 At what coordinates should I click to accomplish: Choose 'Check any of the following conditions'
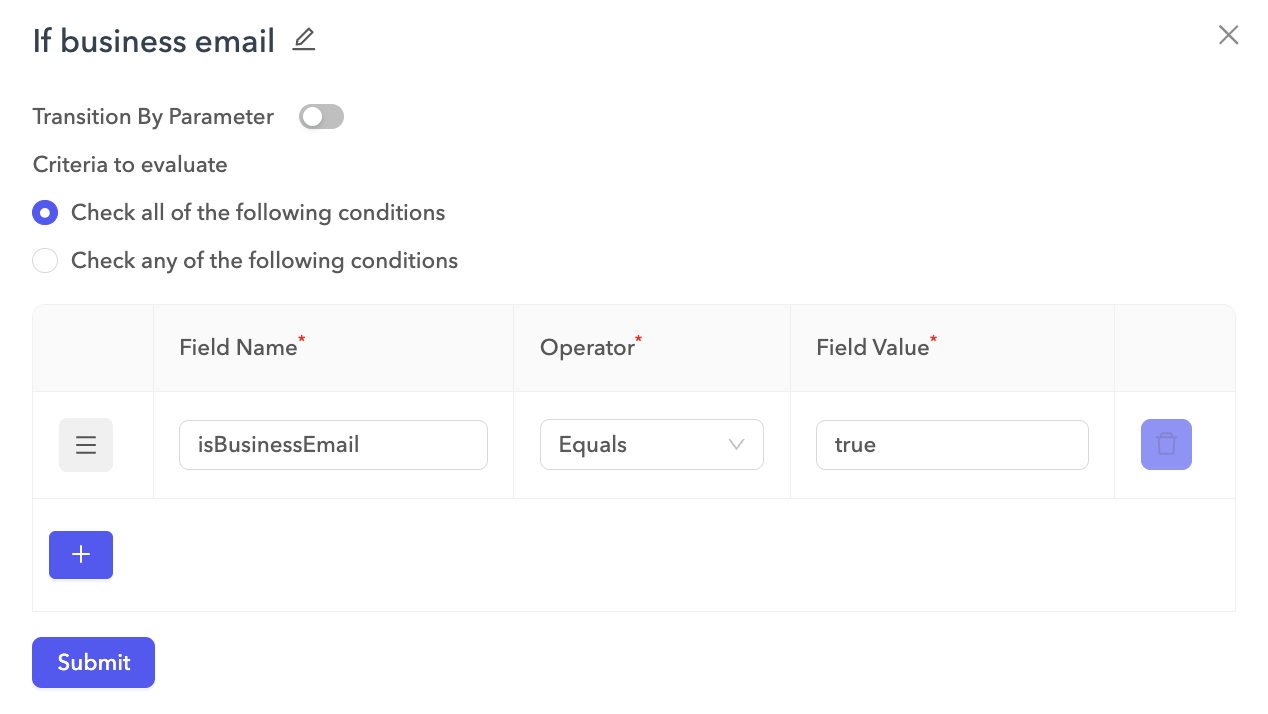click(x=45, y=260)
